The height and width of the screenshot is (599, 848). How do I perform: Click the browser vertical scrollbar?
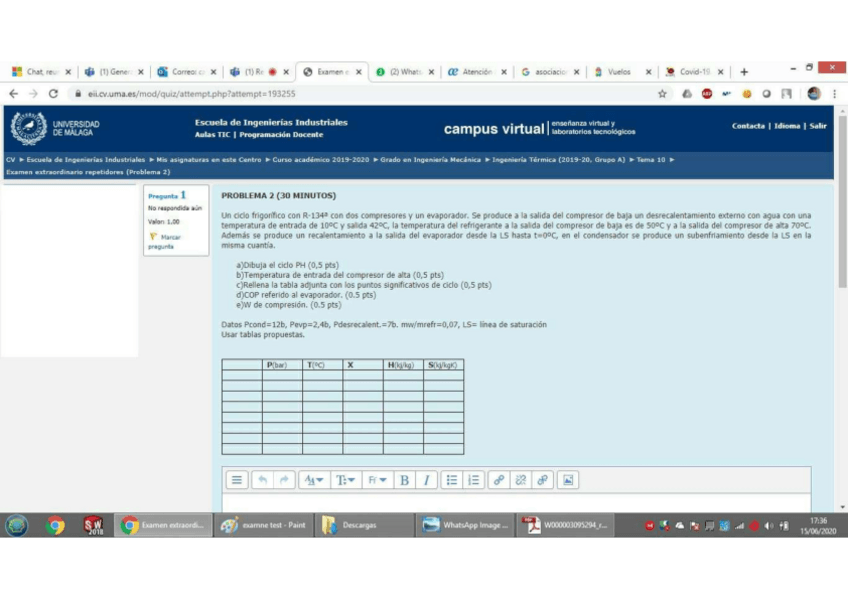point(841,300)
